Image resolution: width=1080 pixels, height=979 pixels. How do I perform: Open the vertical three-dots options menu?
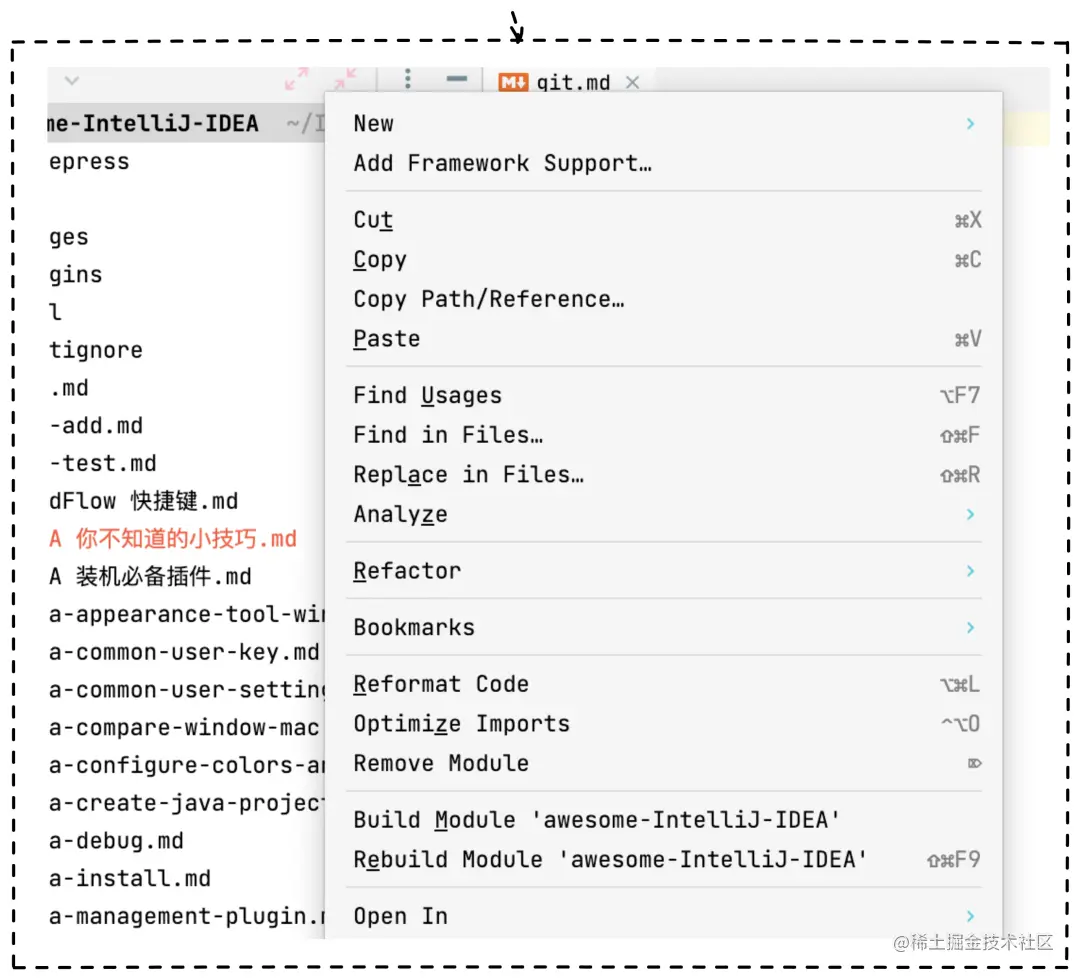point(408,79)
